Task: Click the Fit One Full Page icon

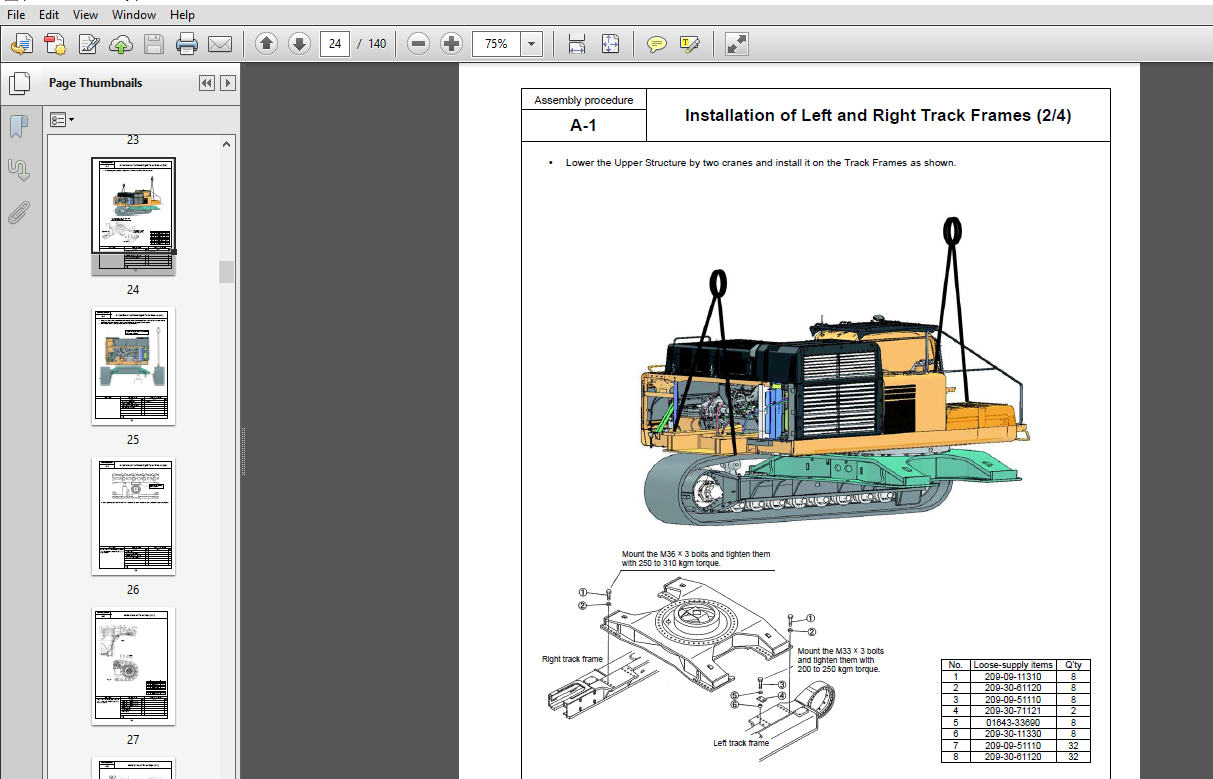Action: pyautogui.click(x=610, y=44)
